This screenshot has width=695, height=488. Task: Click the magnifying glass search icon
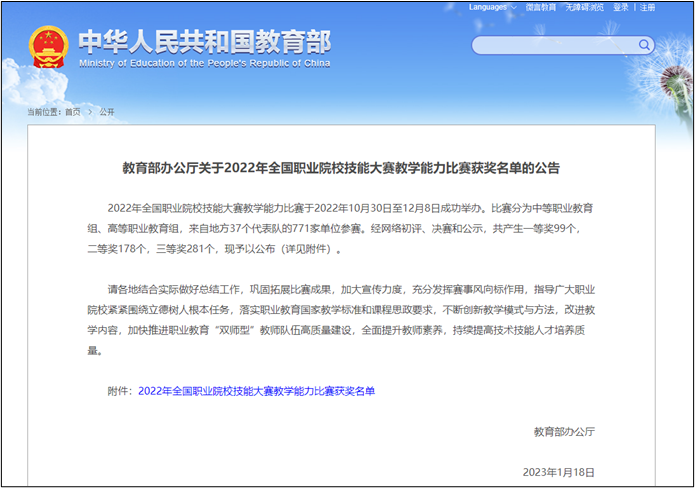[642, 45]
